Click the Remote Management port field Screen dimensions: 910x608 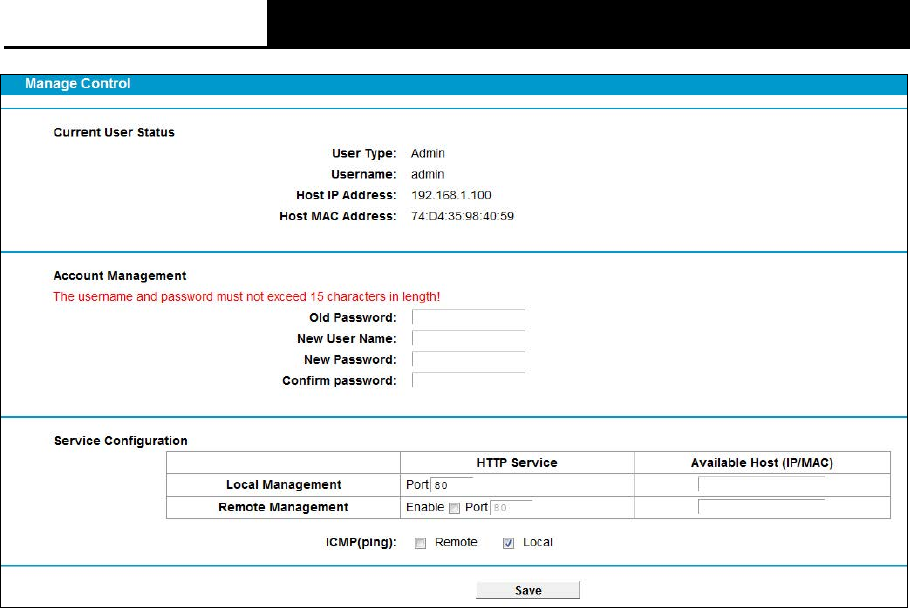pyautogui.click(x=511, y=508)
